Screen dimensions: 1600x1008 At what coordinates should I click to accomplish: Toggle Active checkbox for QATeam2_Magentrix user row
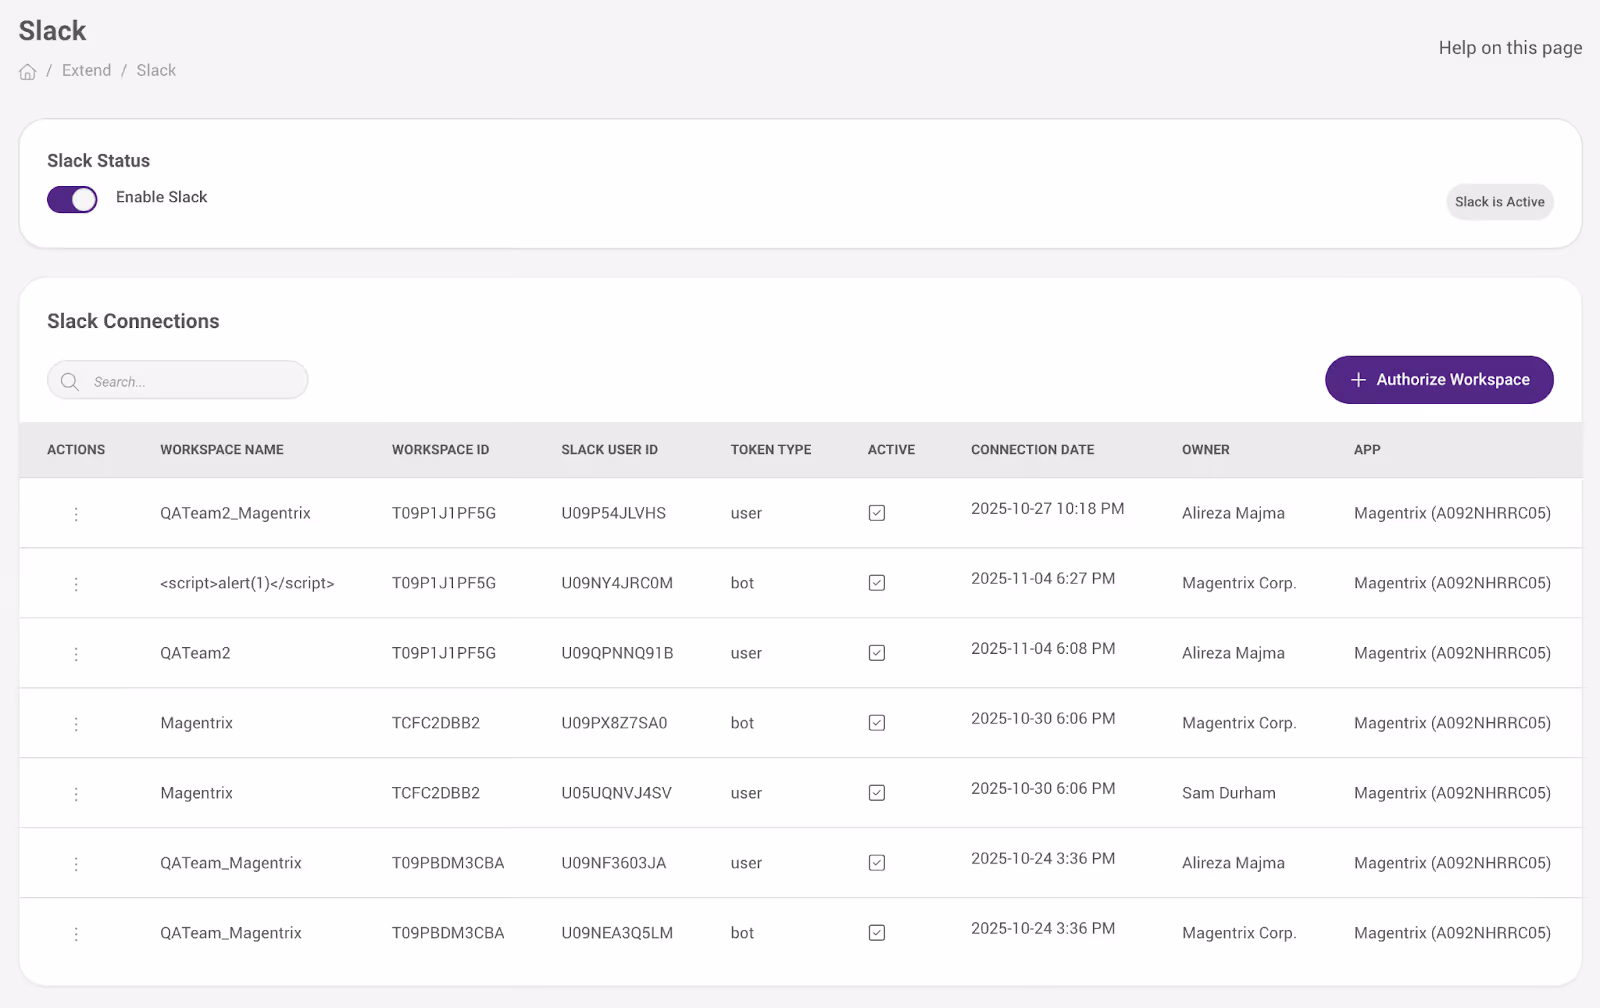tap(877, 513)
